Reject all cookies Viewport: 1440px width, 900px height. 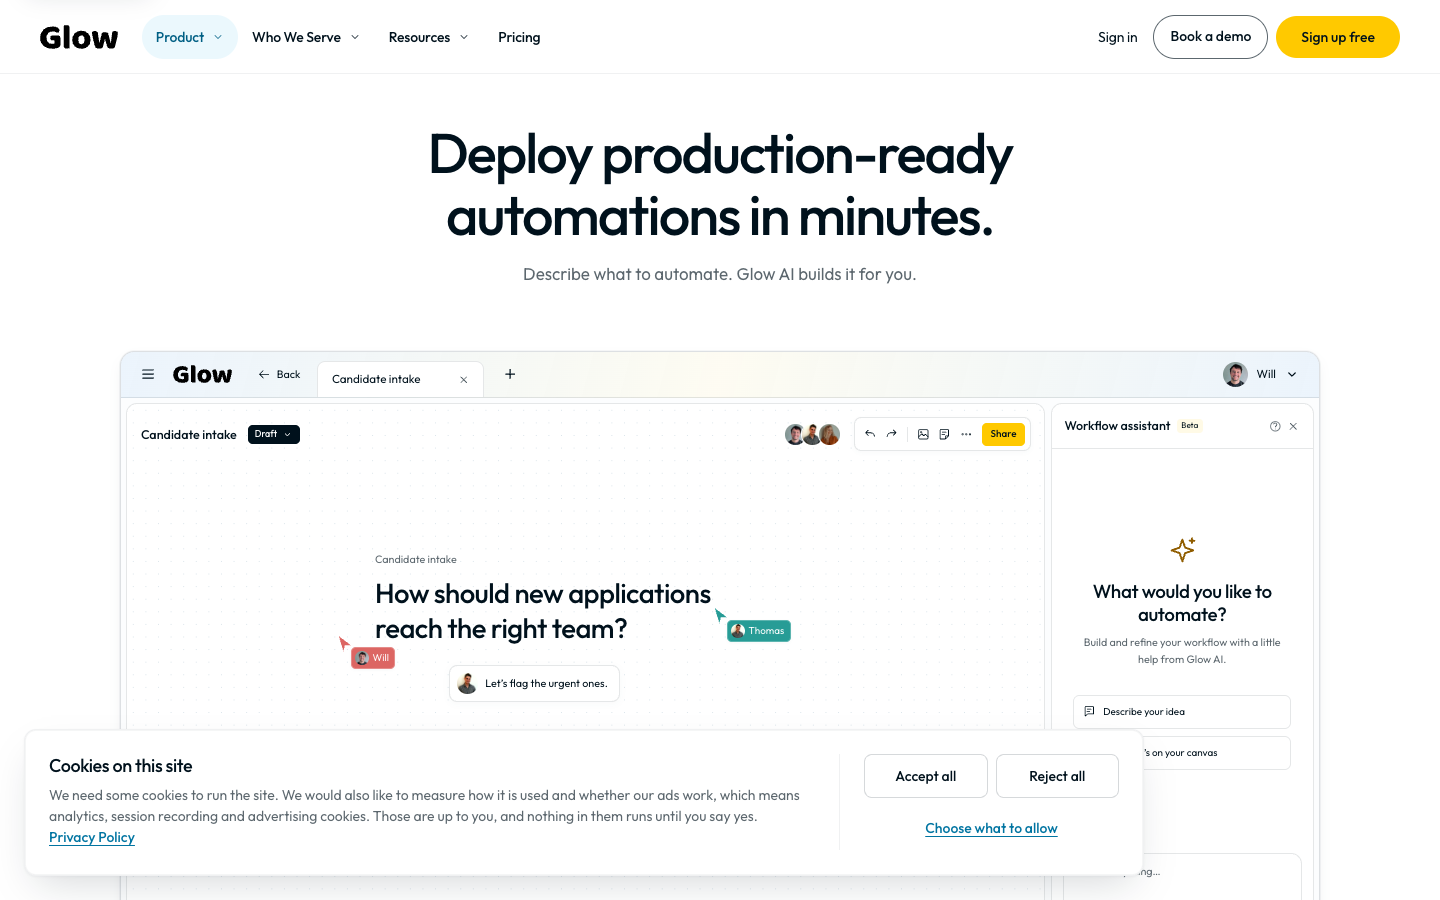point(1057,776)
